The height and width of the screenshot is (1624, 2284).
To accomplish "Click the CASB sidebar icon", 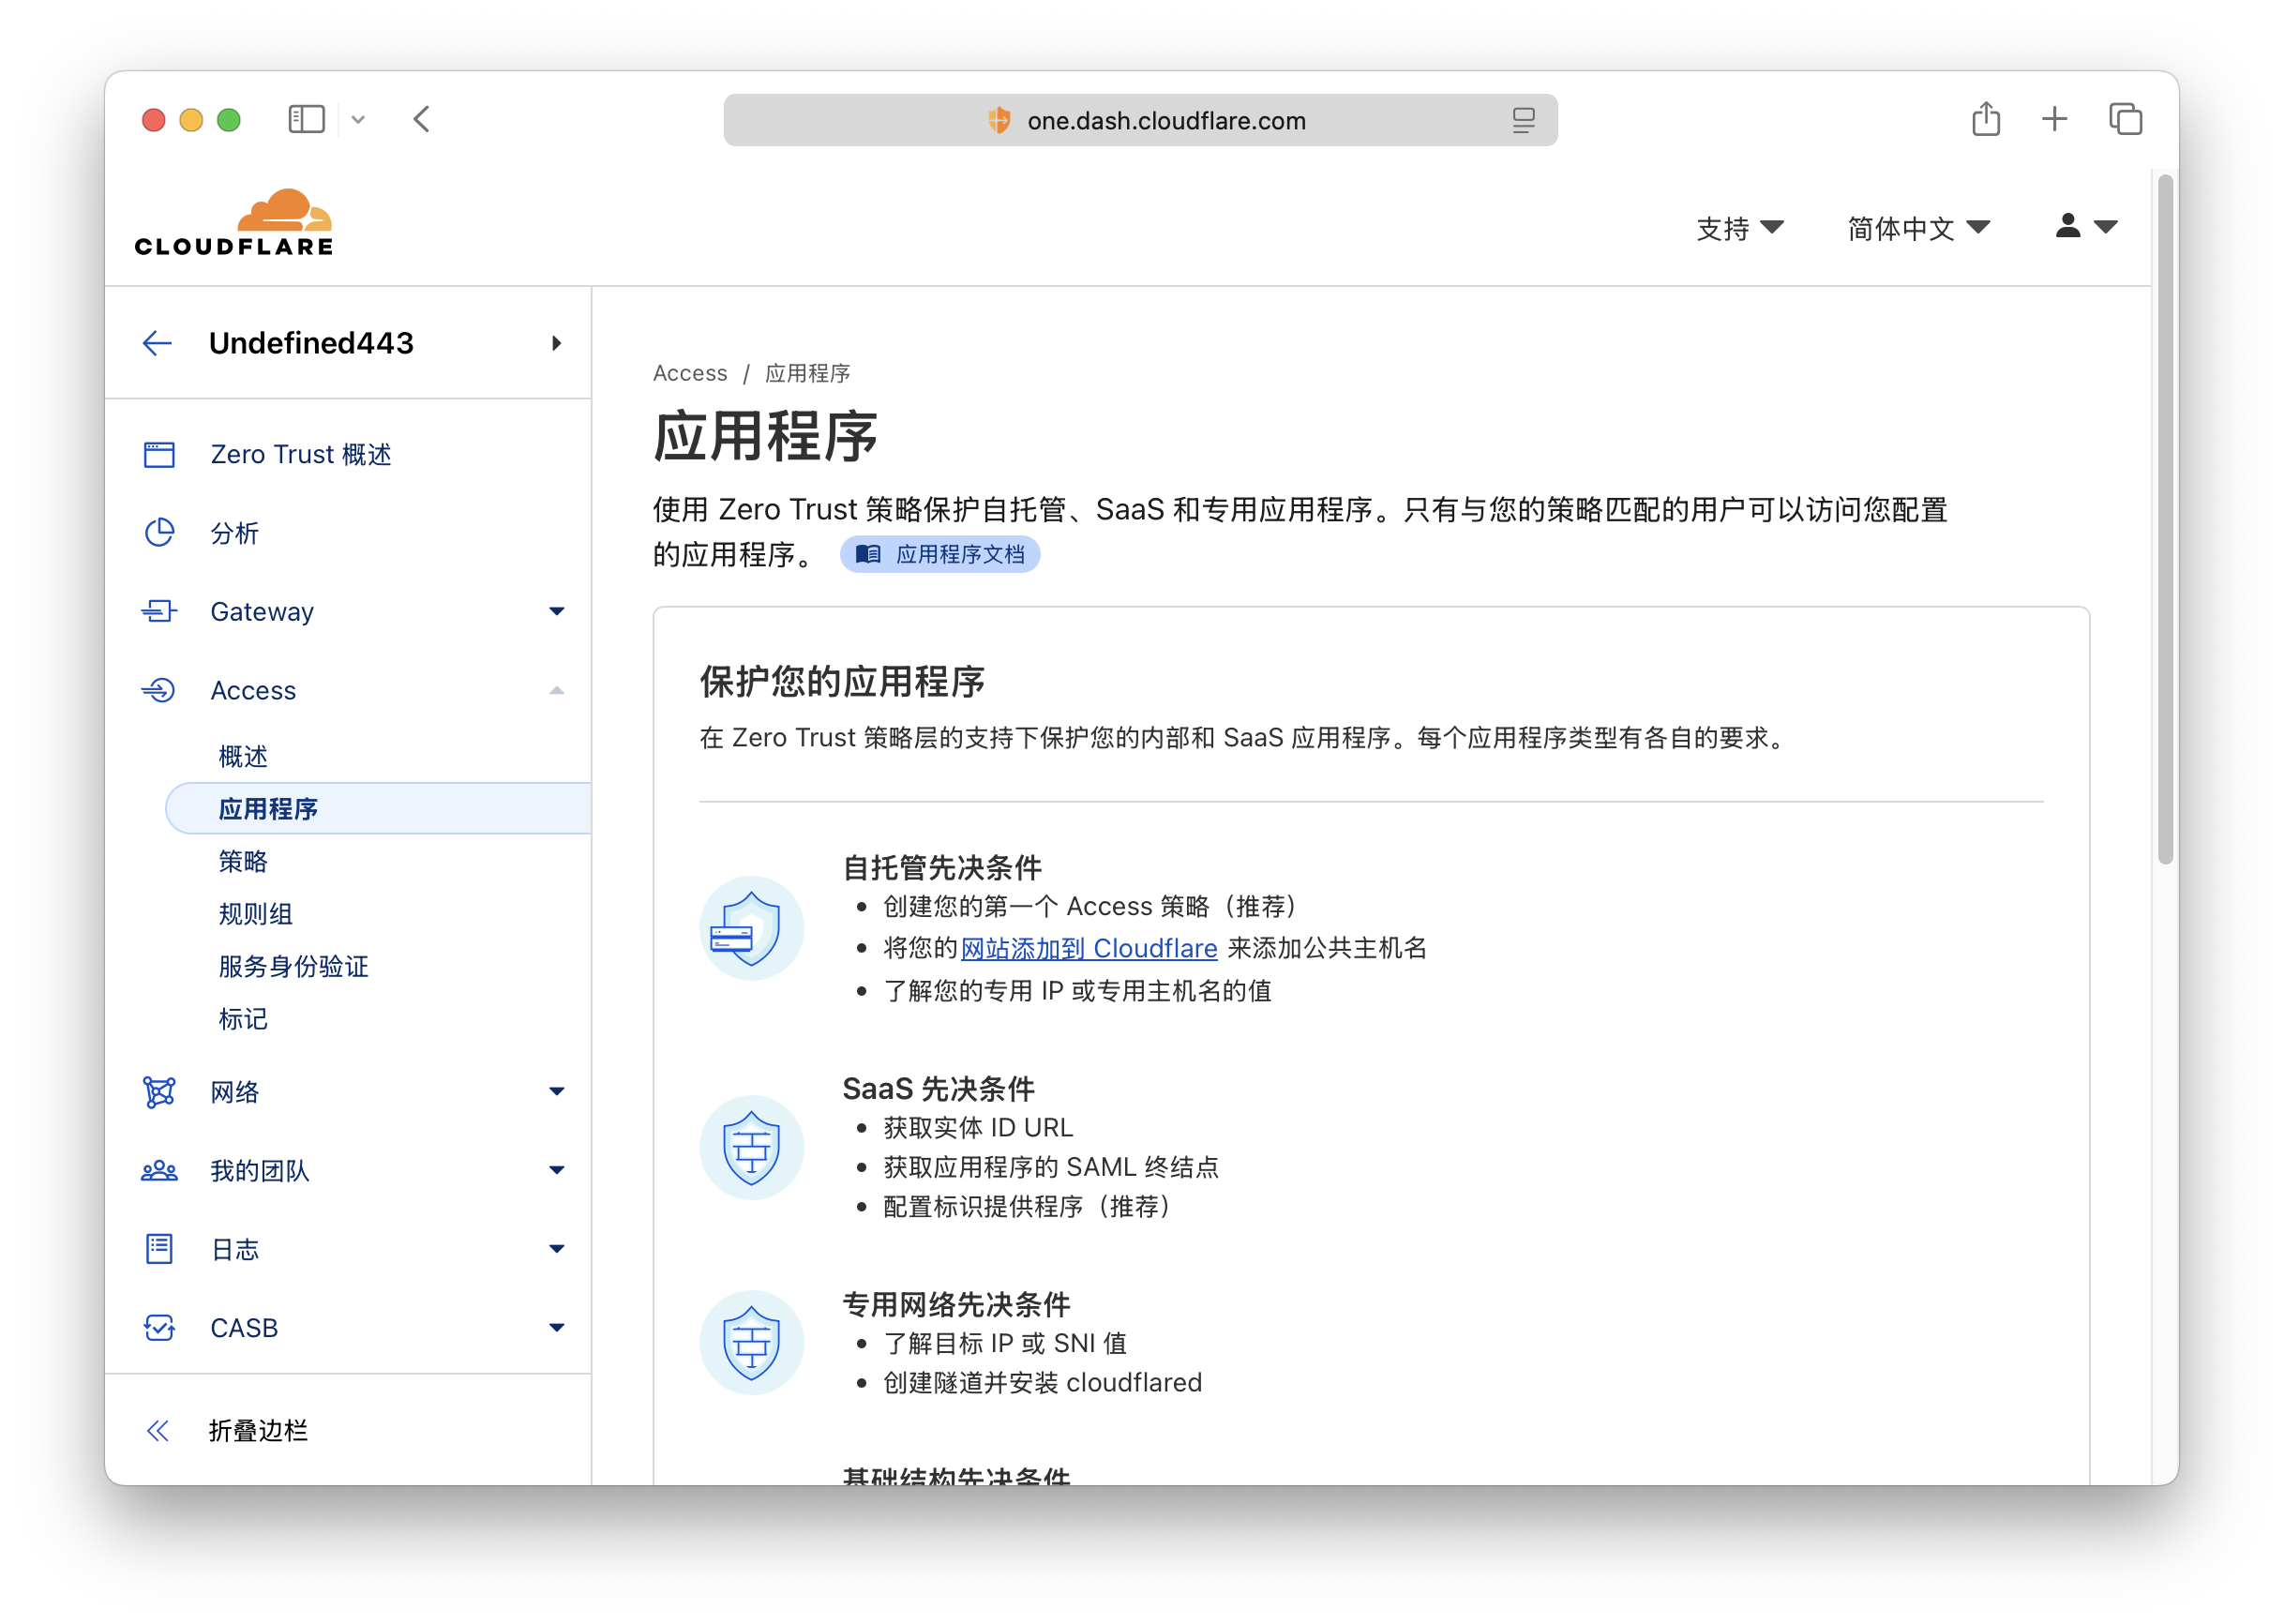I will pyautogui.click(x=159, y=1328).
